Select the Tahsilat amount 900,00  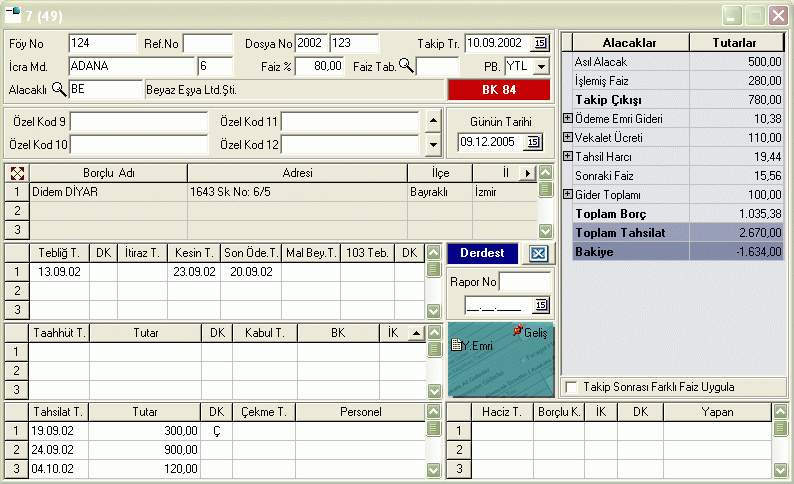(x=145, y=450)
